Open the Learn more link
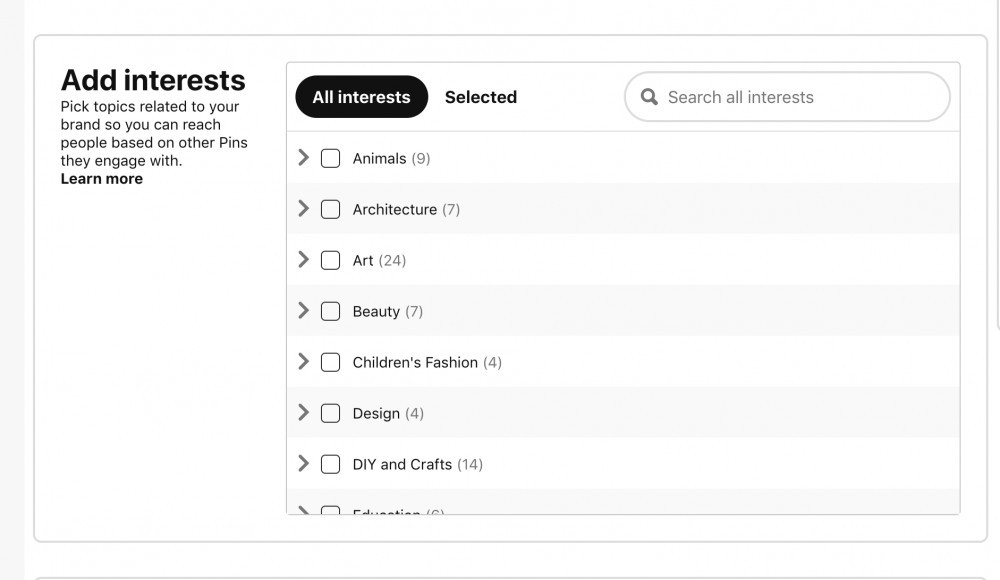The width and height of the screenshot is (1000, 580). click(101, 179)
